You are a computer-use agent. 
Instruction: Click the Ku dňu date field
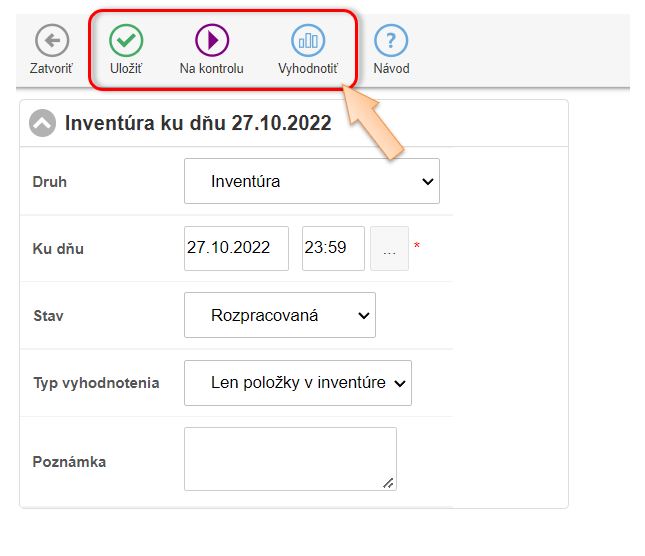click(x=236, y=248)
